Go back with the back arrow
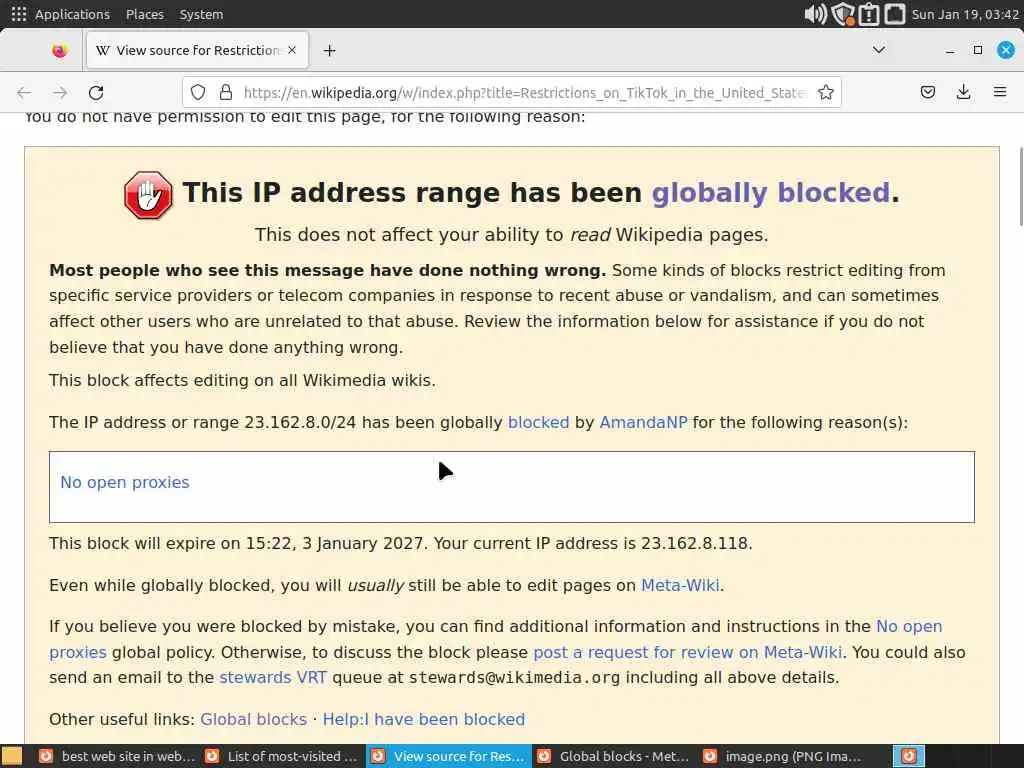This screenshot has height=768, width=1024. pos(24,93)
